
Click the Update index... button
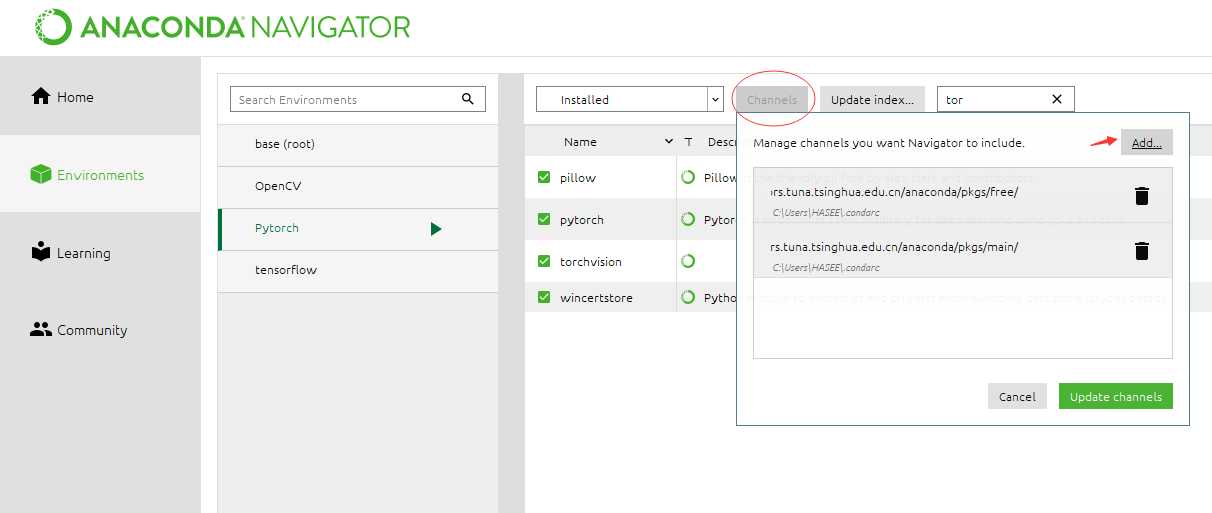click(x=872, y=99)
